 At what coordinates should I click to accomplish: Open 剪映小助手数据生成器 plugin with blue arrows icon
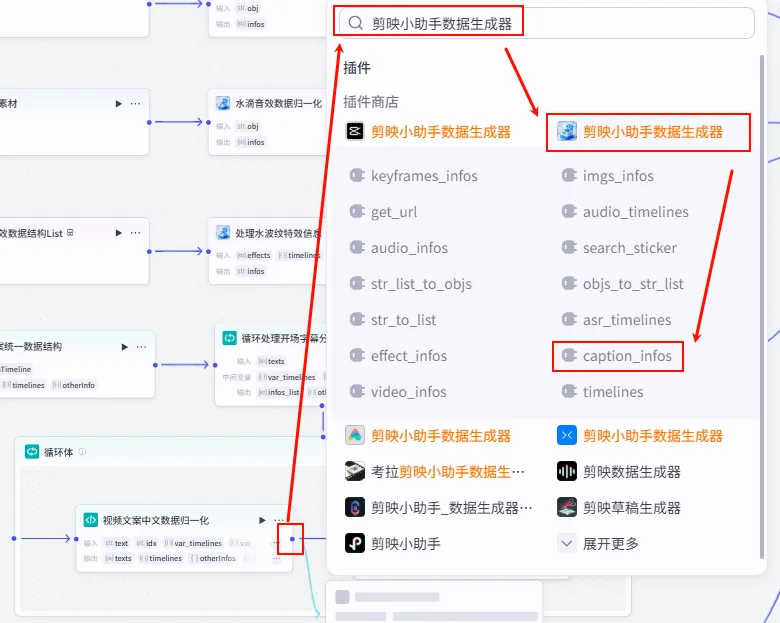click(x=640, y=435)
